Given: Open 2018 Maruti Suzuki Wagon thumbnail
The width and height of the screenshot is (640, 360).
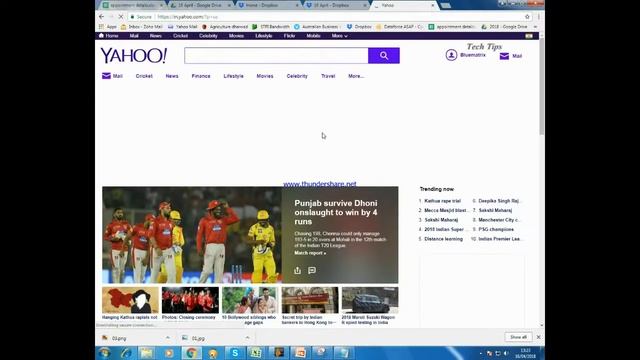Looking at the screenshot, I should [369, 306].
